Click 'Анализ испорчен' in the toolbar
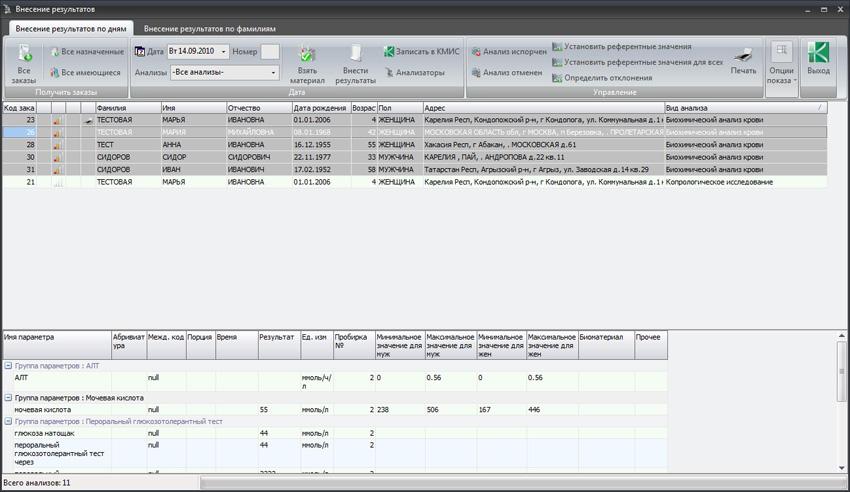The image size is (850, 492). [508, 52]
